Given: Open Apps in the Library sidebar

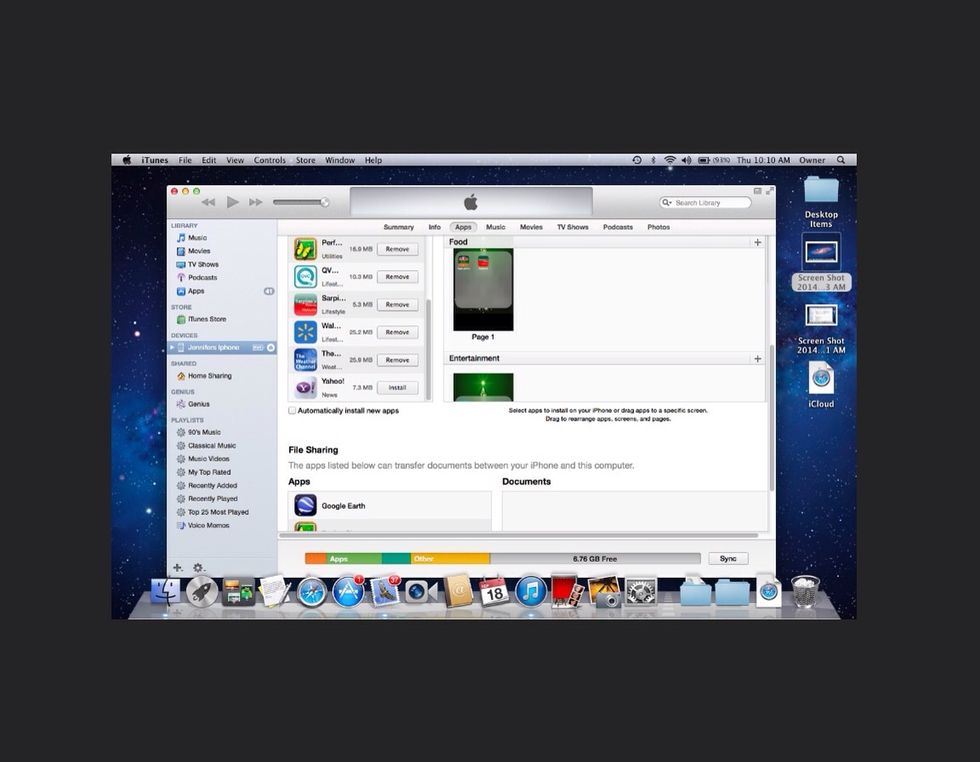Looking at the screenshot, I should point(196,291).
